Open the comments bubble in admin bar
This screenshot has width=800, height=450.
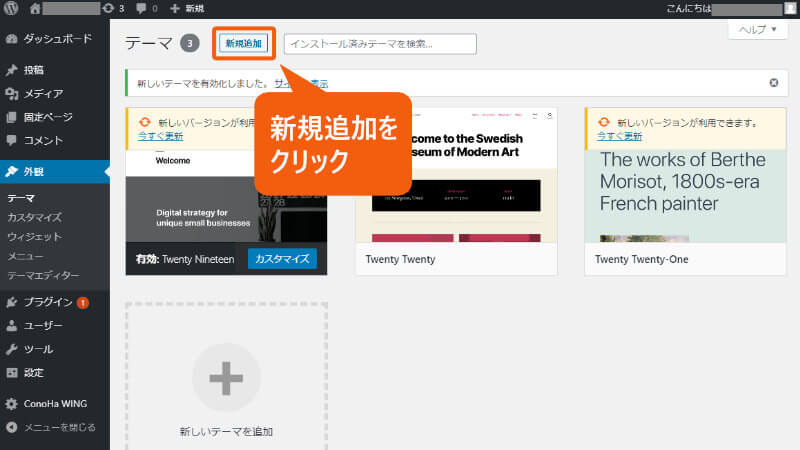(146, 8)
